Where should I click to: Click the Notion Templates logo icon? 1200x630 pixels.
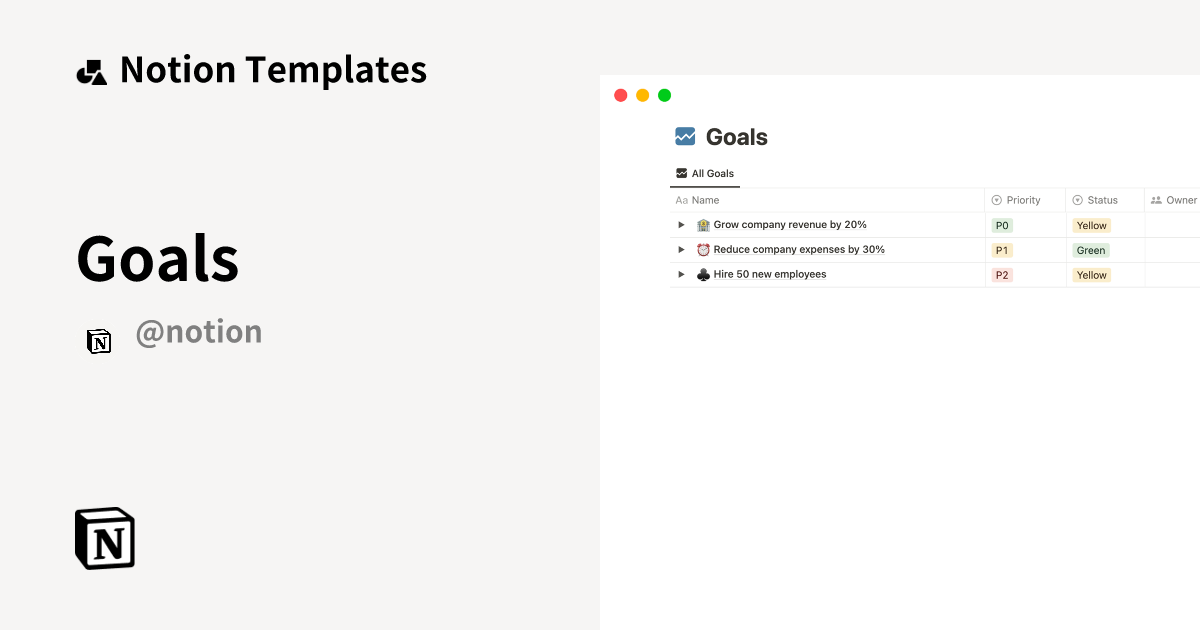pos(91,69)
